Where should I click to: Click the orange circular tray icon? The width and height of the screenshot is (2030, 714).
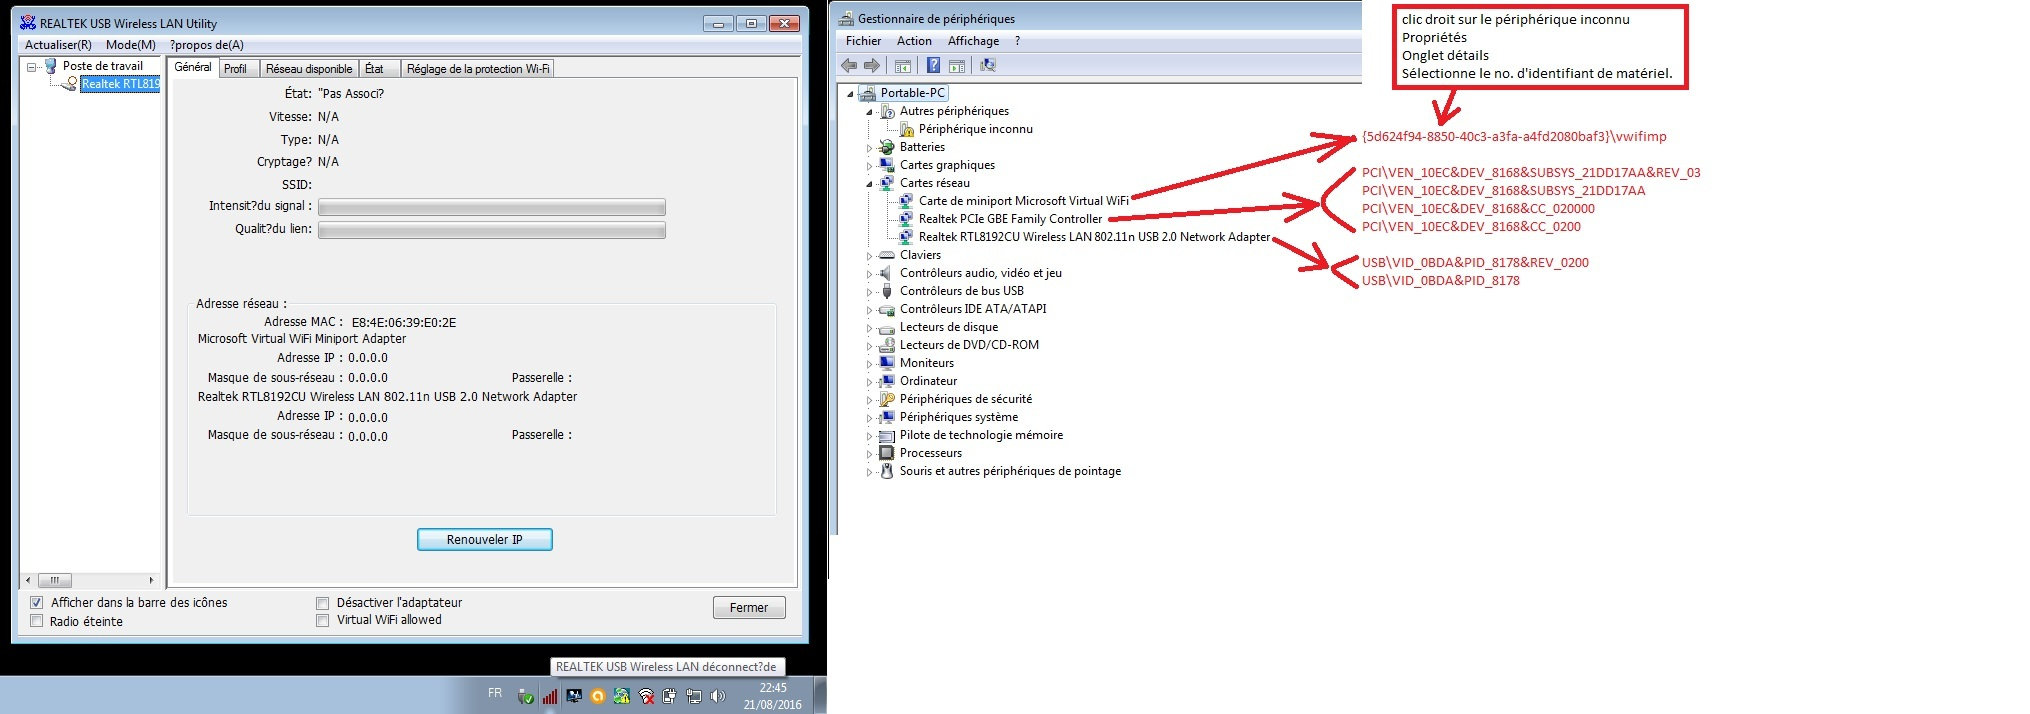coord(598,696)
